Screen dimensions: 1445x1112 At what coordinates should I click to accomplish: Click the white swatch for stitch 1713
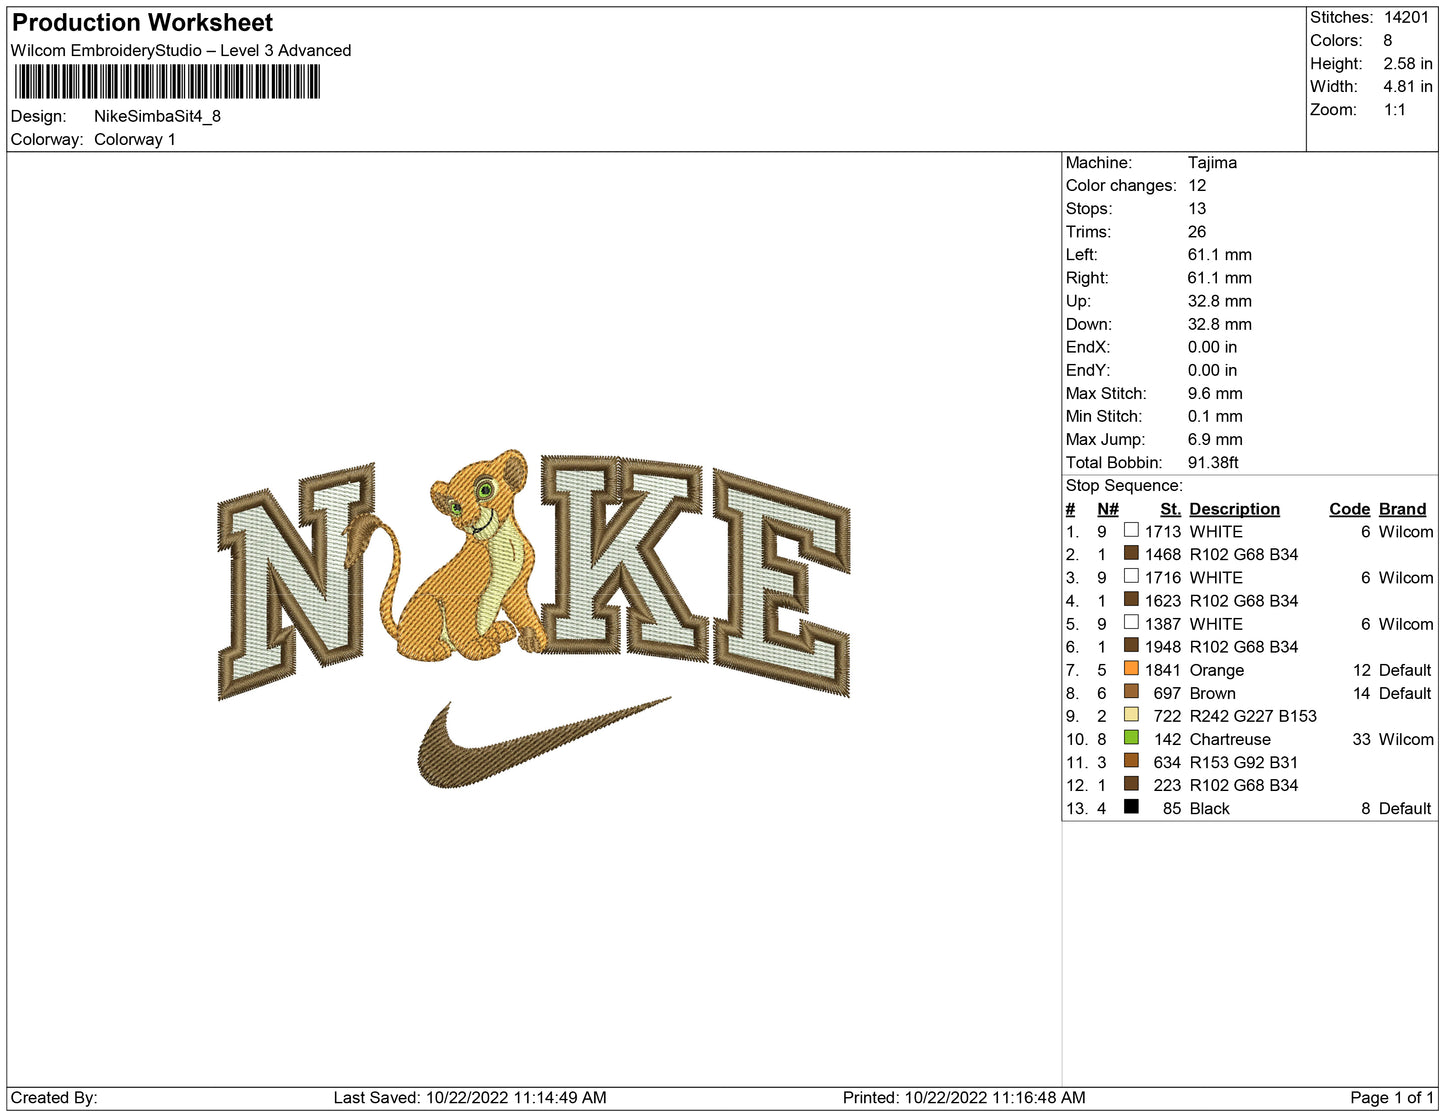pyautogui.click(x=1131, y=530)
